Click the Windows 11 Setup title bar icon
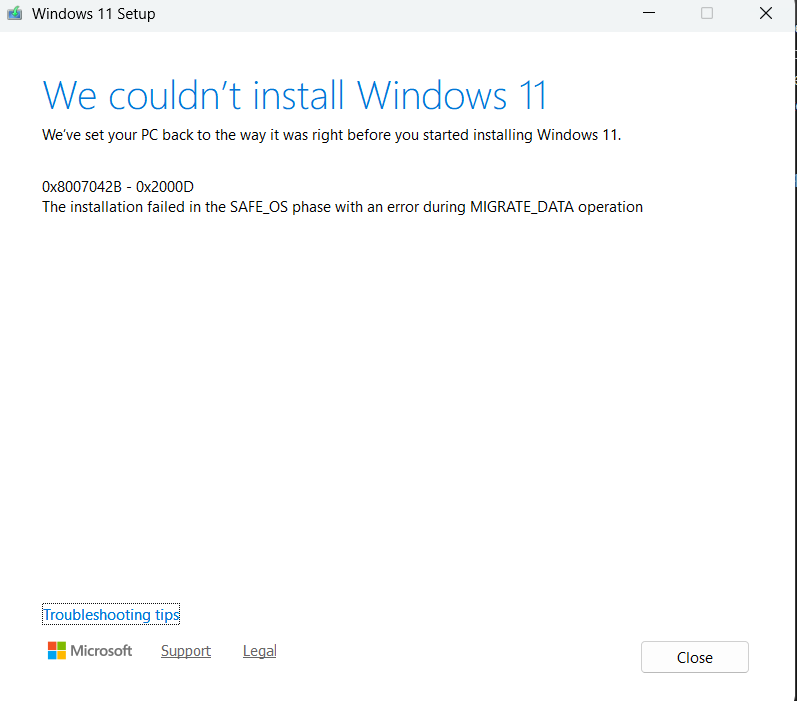The image size is (797, 701). pyautogui.click(x=15, y=13)
